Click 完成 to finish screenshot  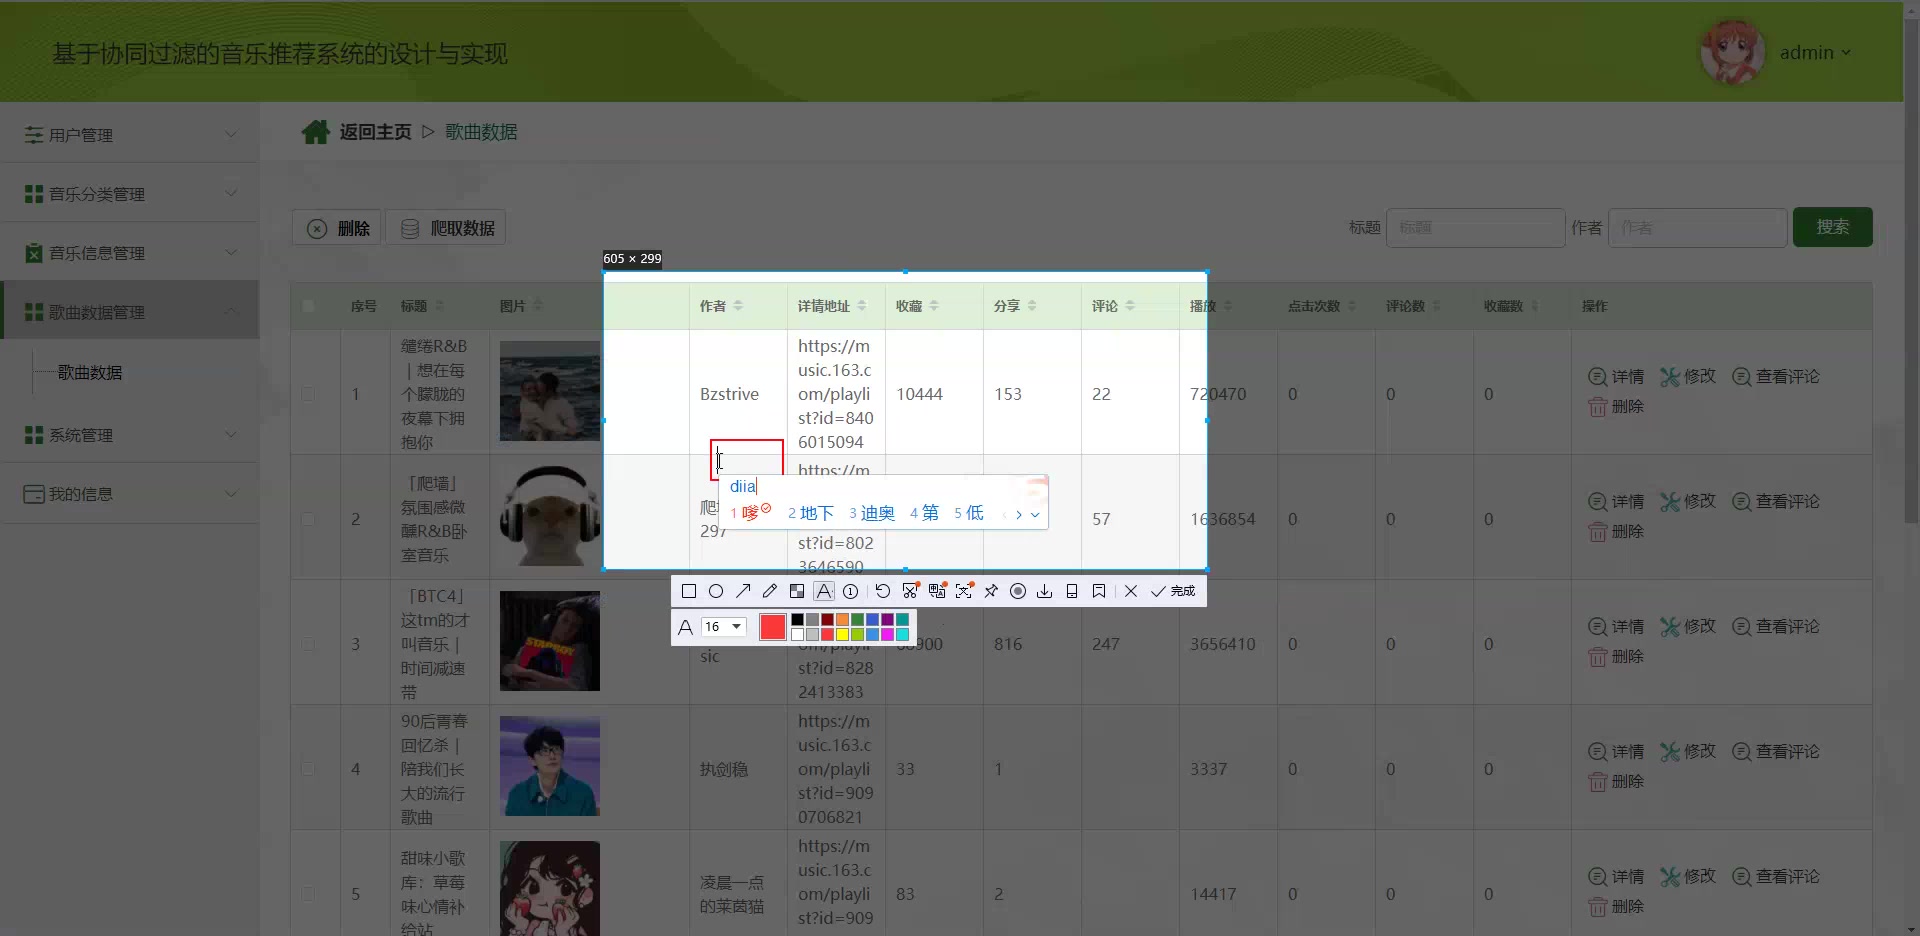pyautogui.click(x=1173, y=591)
